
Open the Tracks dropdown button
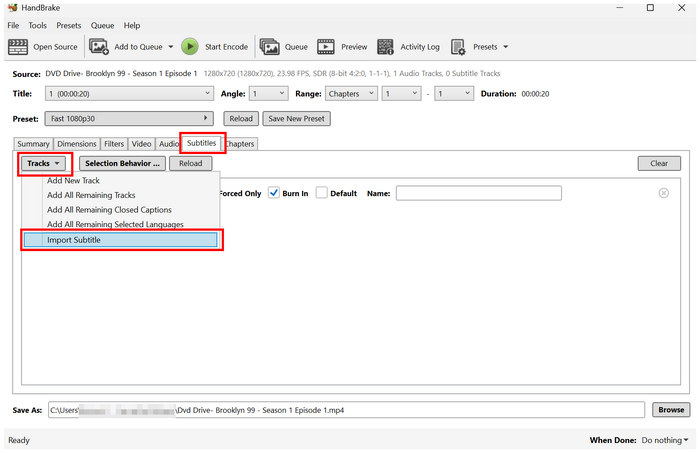tap(43, 163)
